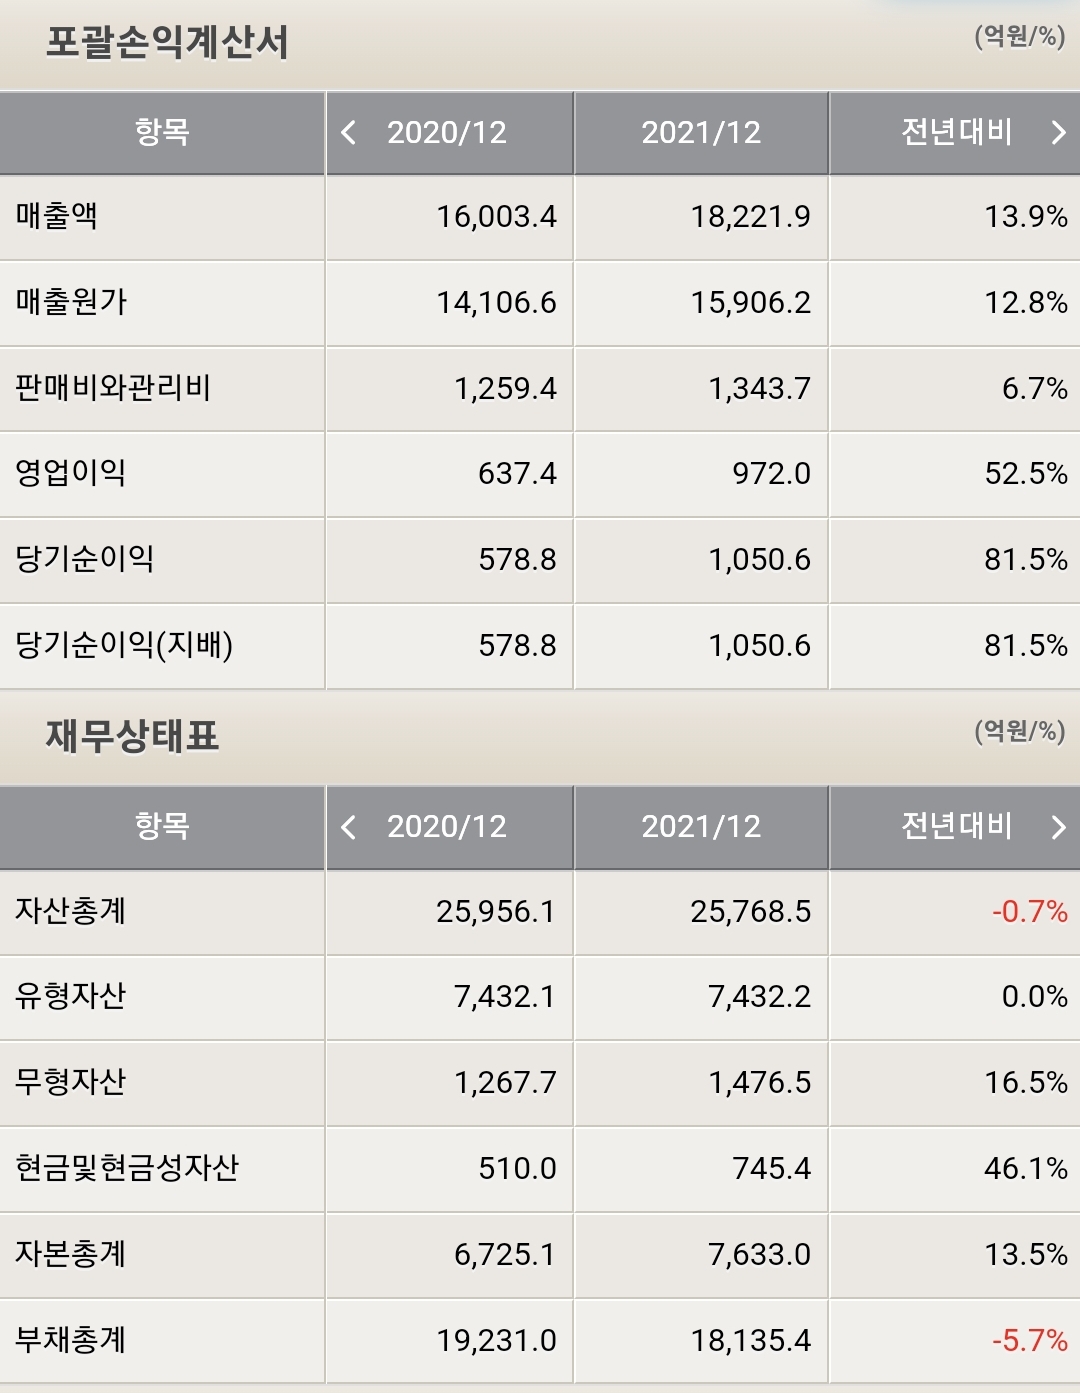This screenshot has width=1080, height=1393.
Task: Click the left chevron beside 2020/12 in income statement
Action: click(x=349, y=132)
